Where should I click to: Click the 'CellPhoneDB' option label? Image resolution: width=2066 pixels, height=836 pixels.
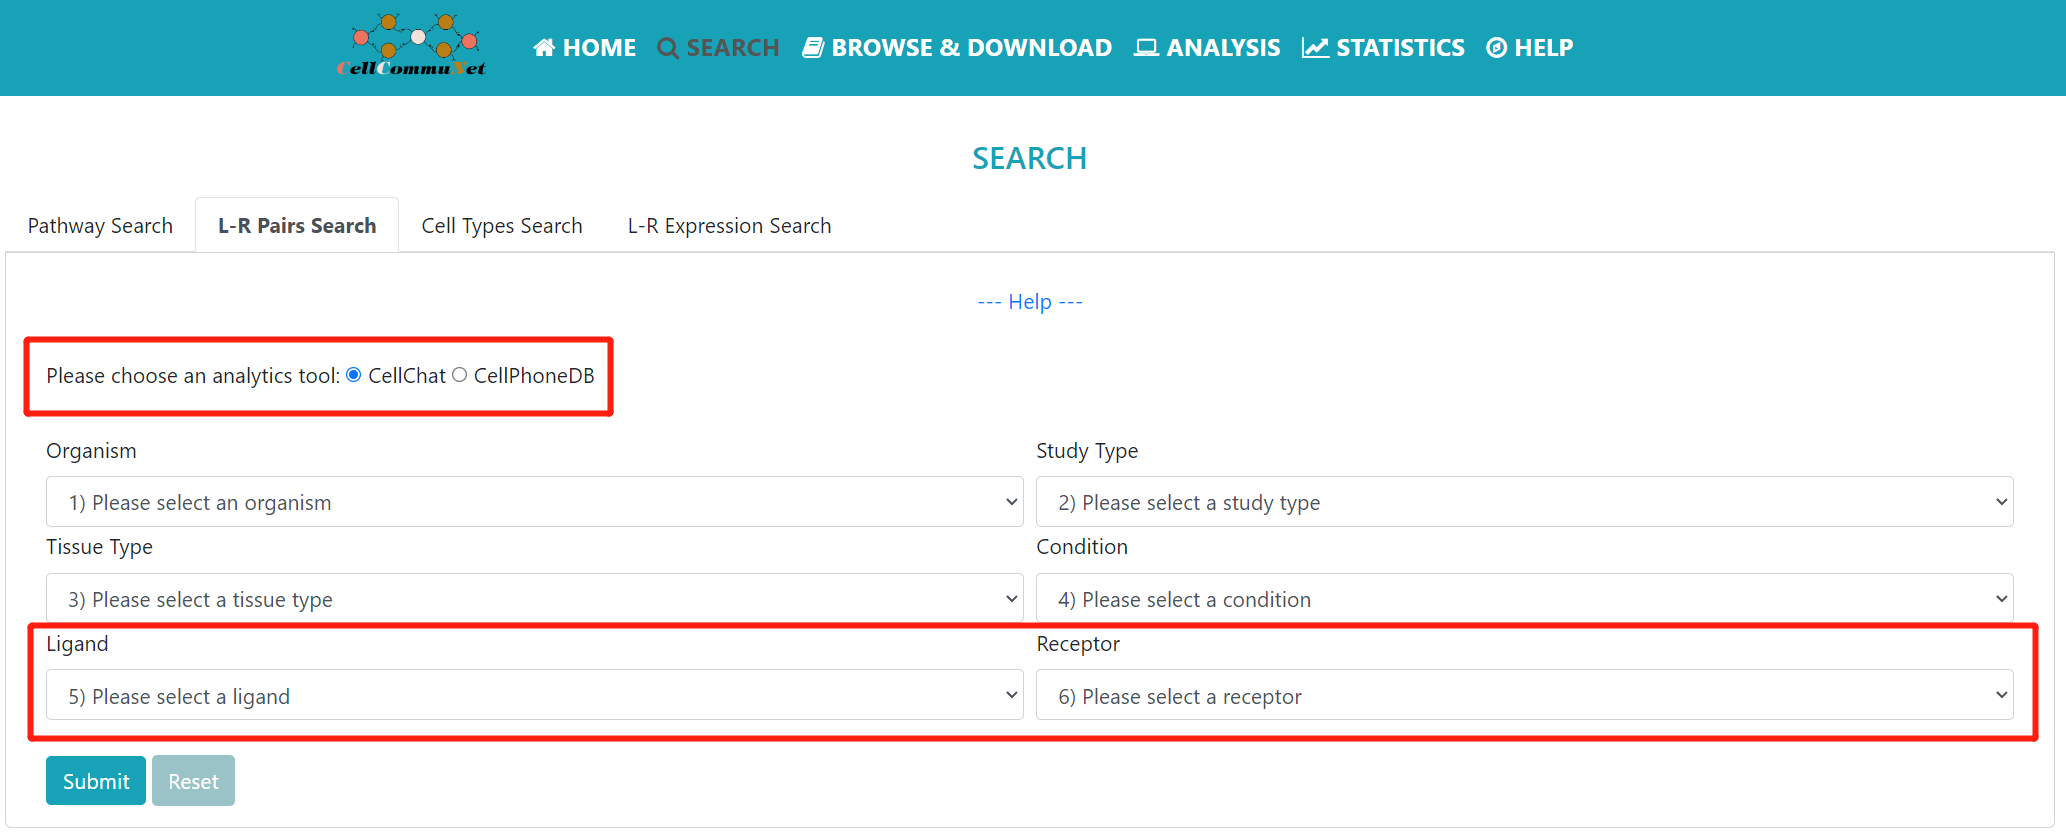click(534, 376)
